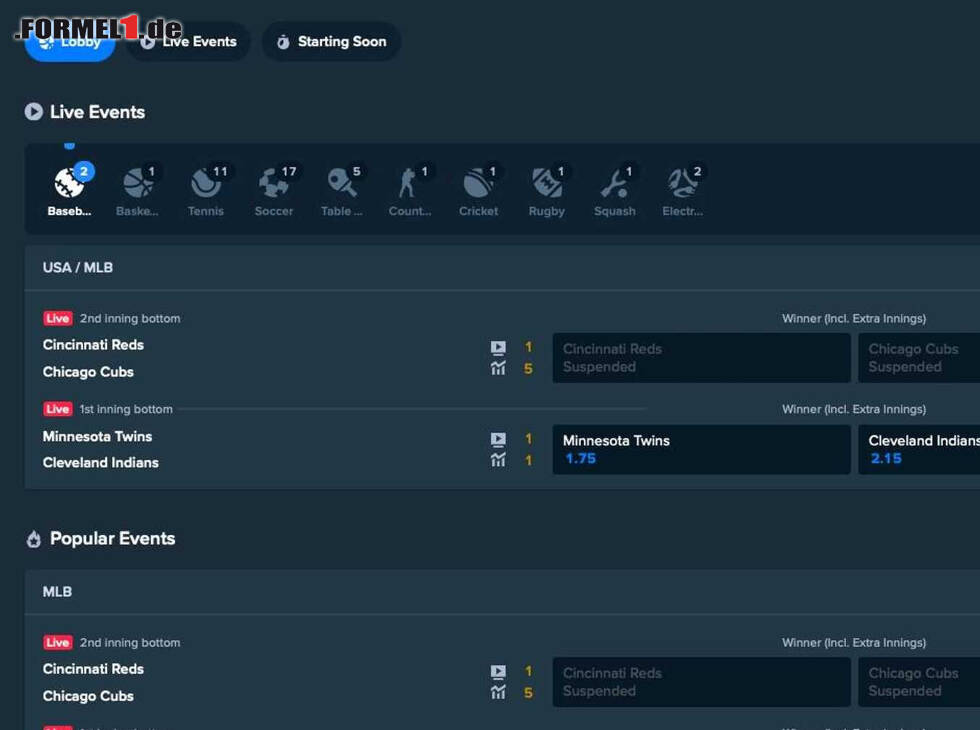
Task: Open live stream for Cincinnati Reds game in USA / MLB
Action: click(x=498, y=348)
